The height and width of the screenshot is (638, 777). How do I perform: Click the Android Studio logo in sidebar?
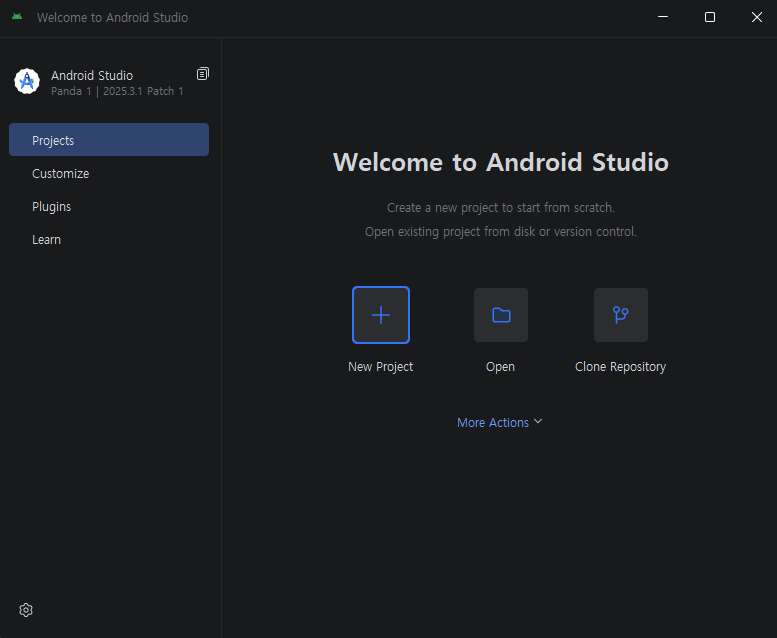(x=27, y=81)
